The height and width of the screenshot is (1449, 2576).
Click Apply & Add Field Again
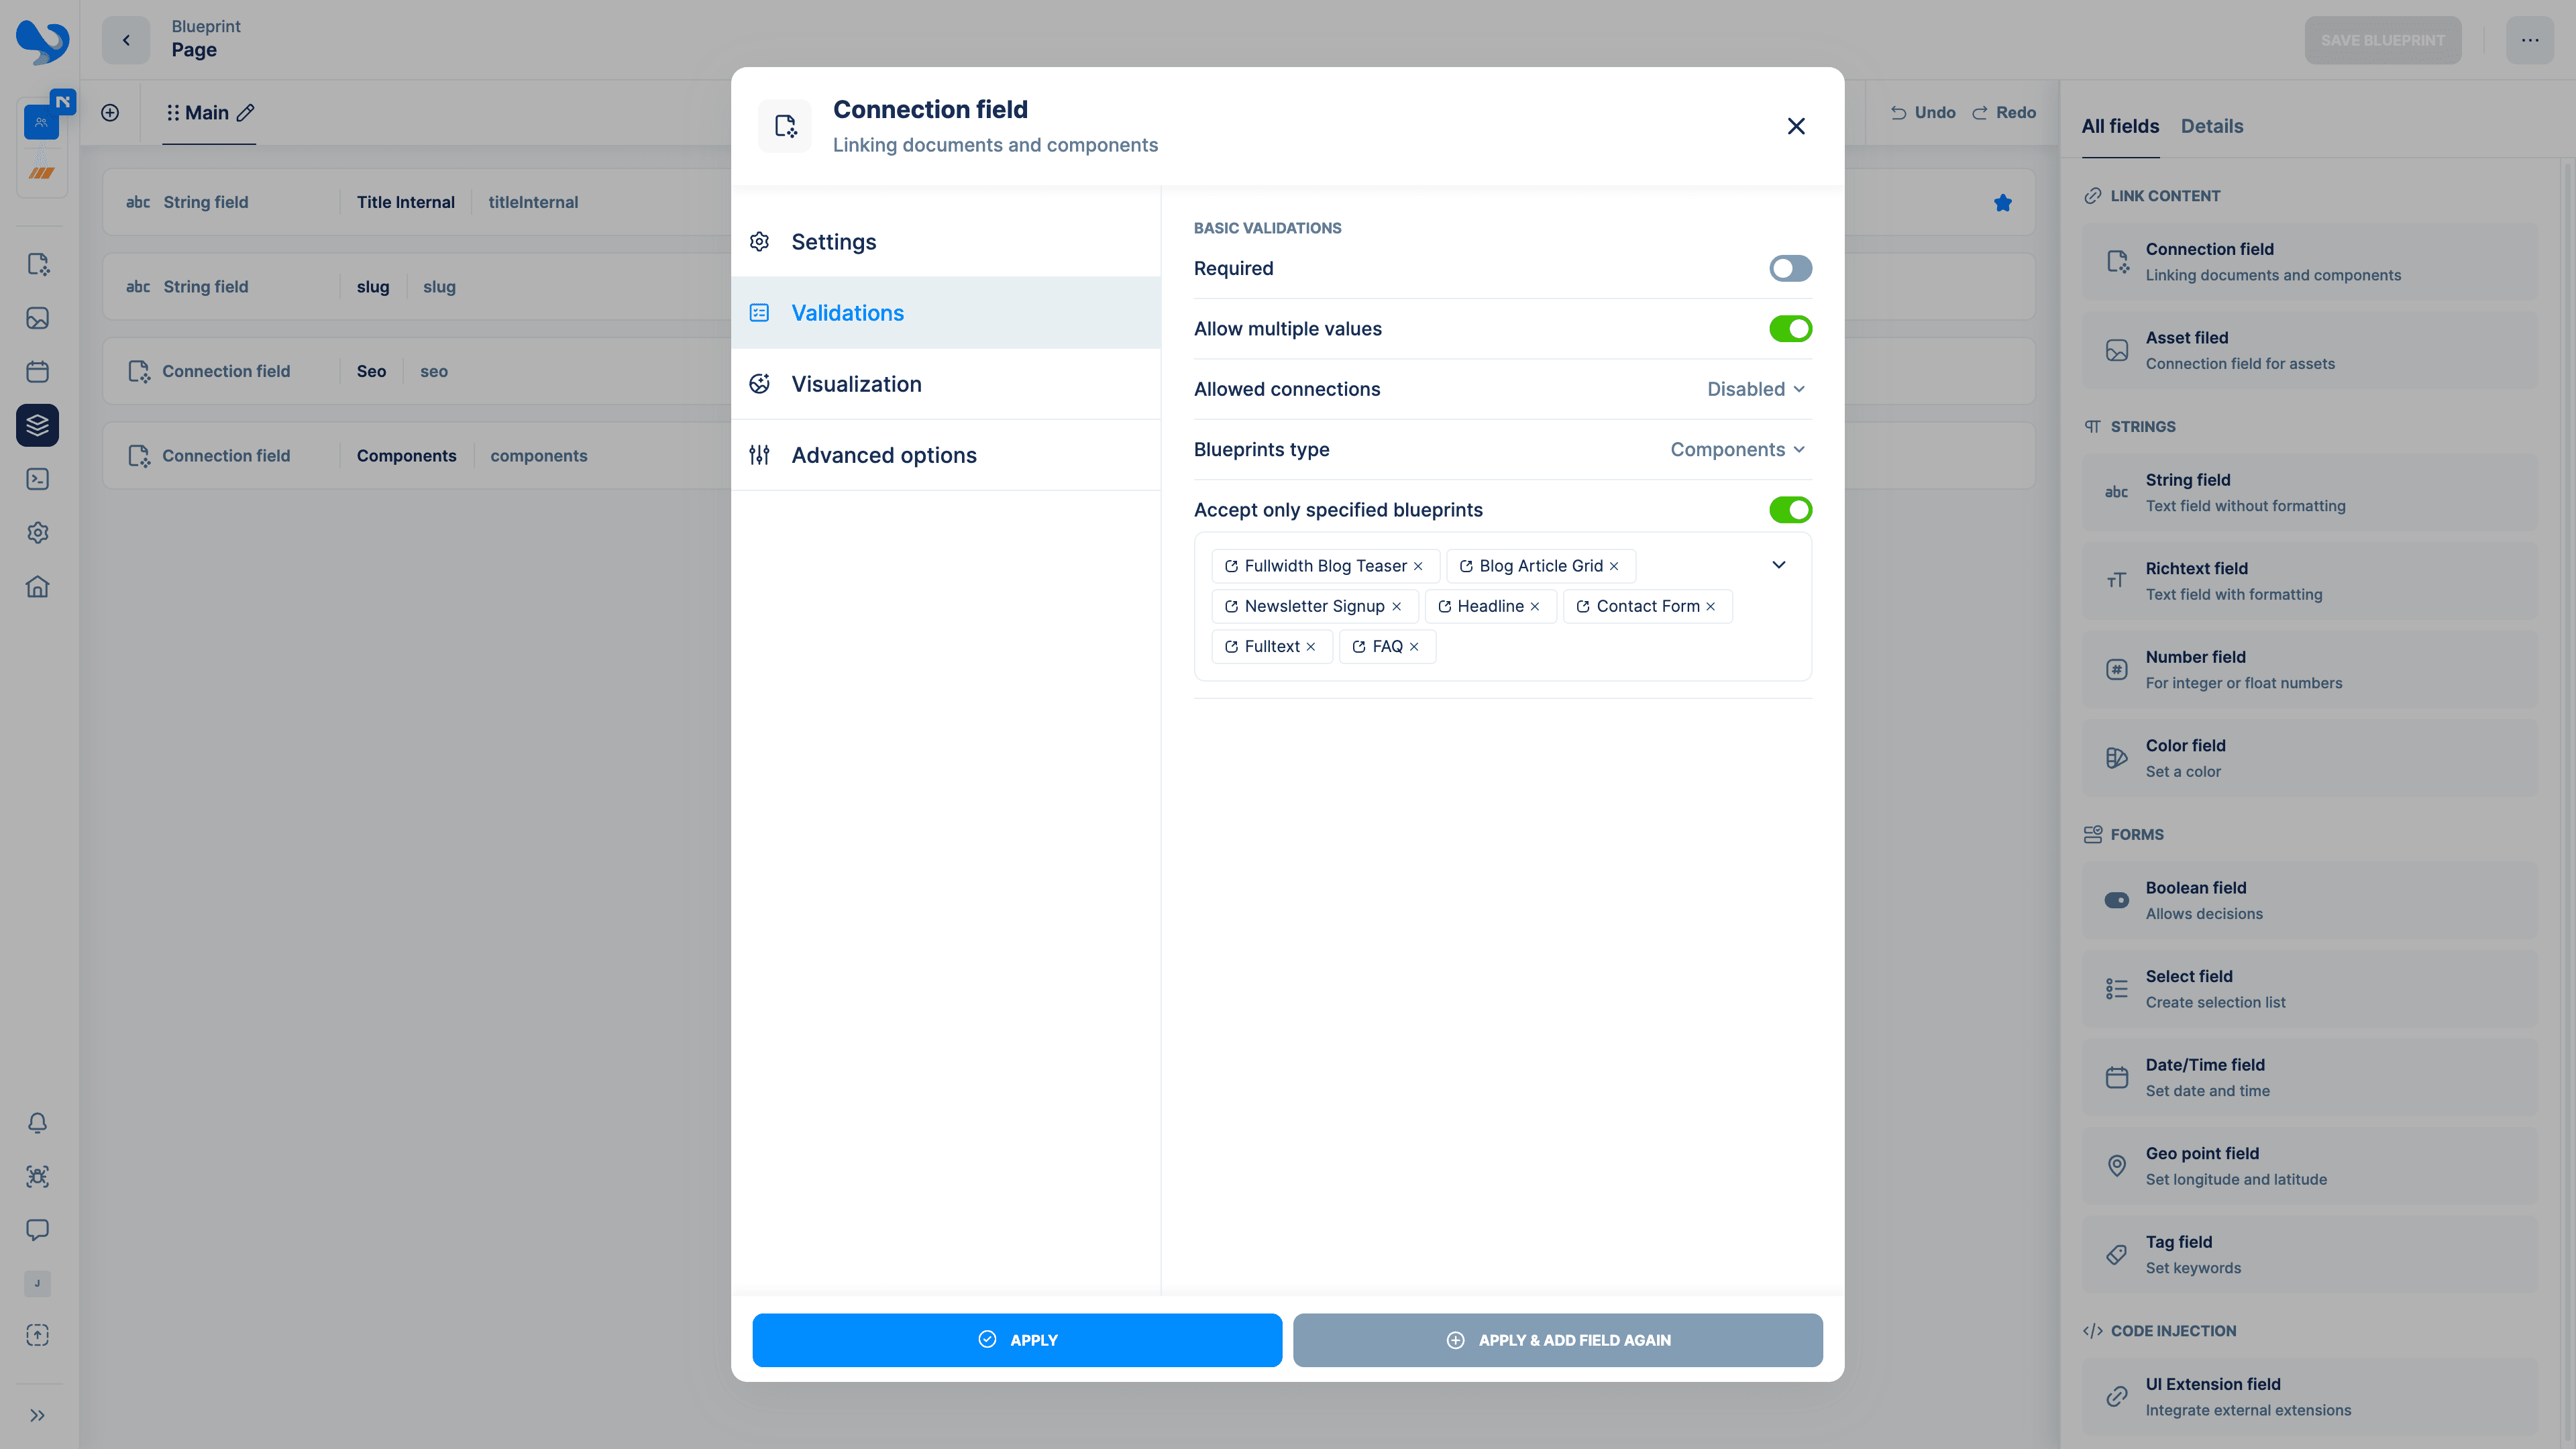[1557, 1340]
